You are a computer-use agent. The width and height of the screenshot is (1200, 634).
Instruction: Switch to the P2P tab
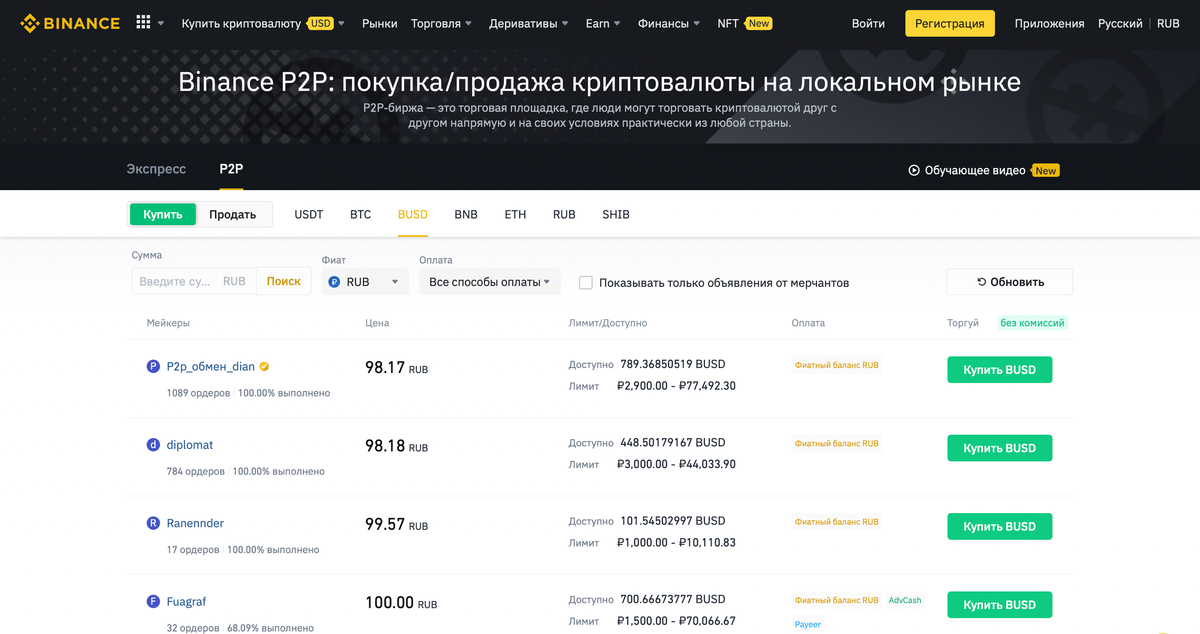pyautogui.click(x=231, y=169)
